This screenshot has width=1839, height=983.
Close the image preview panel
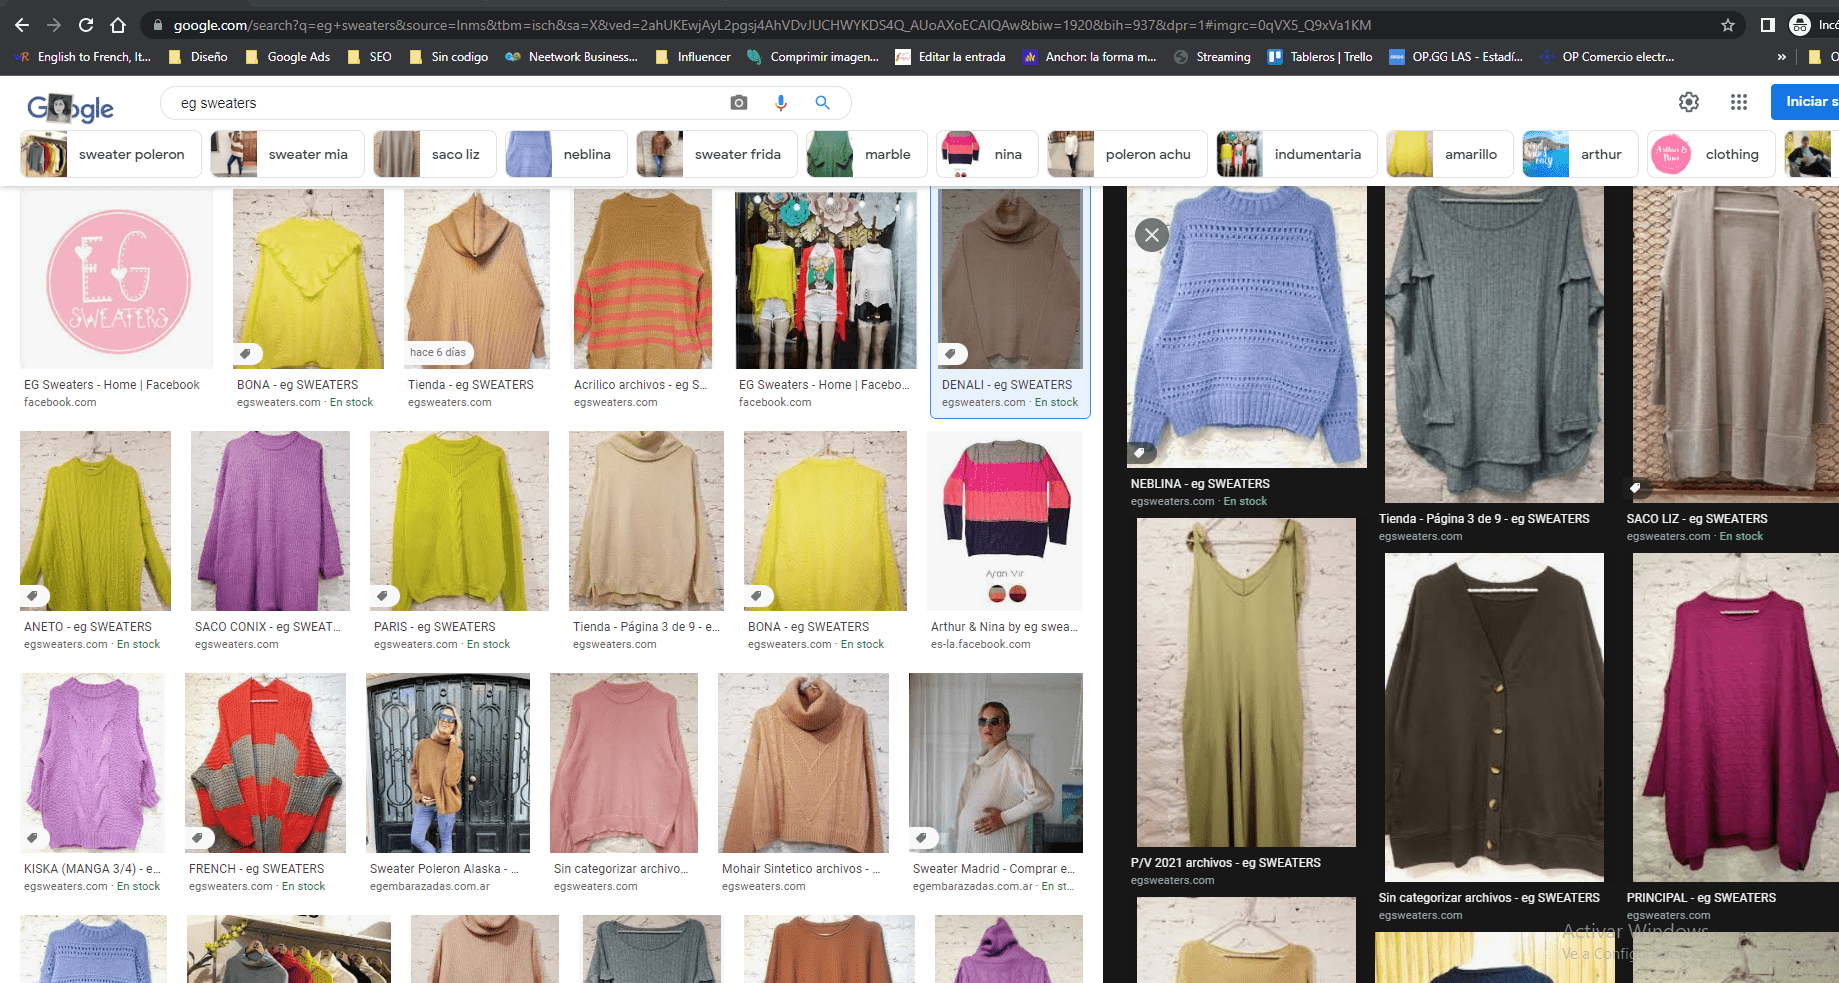1152,235
